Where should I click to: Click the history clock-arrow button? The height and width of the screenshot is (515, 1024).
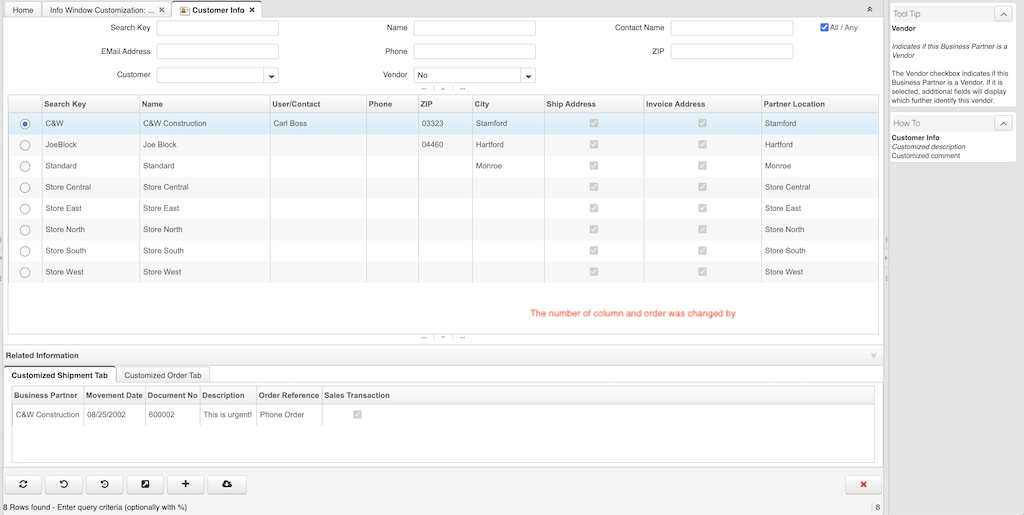104,484
